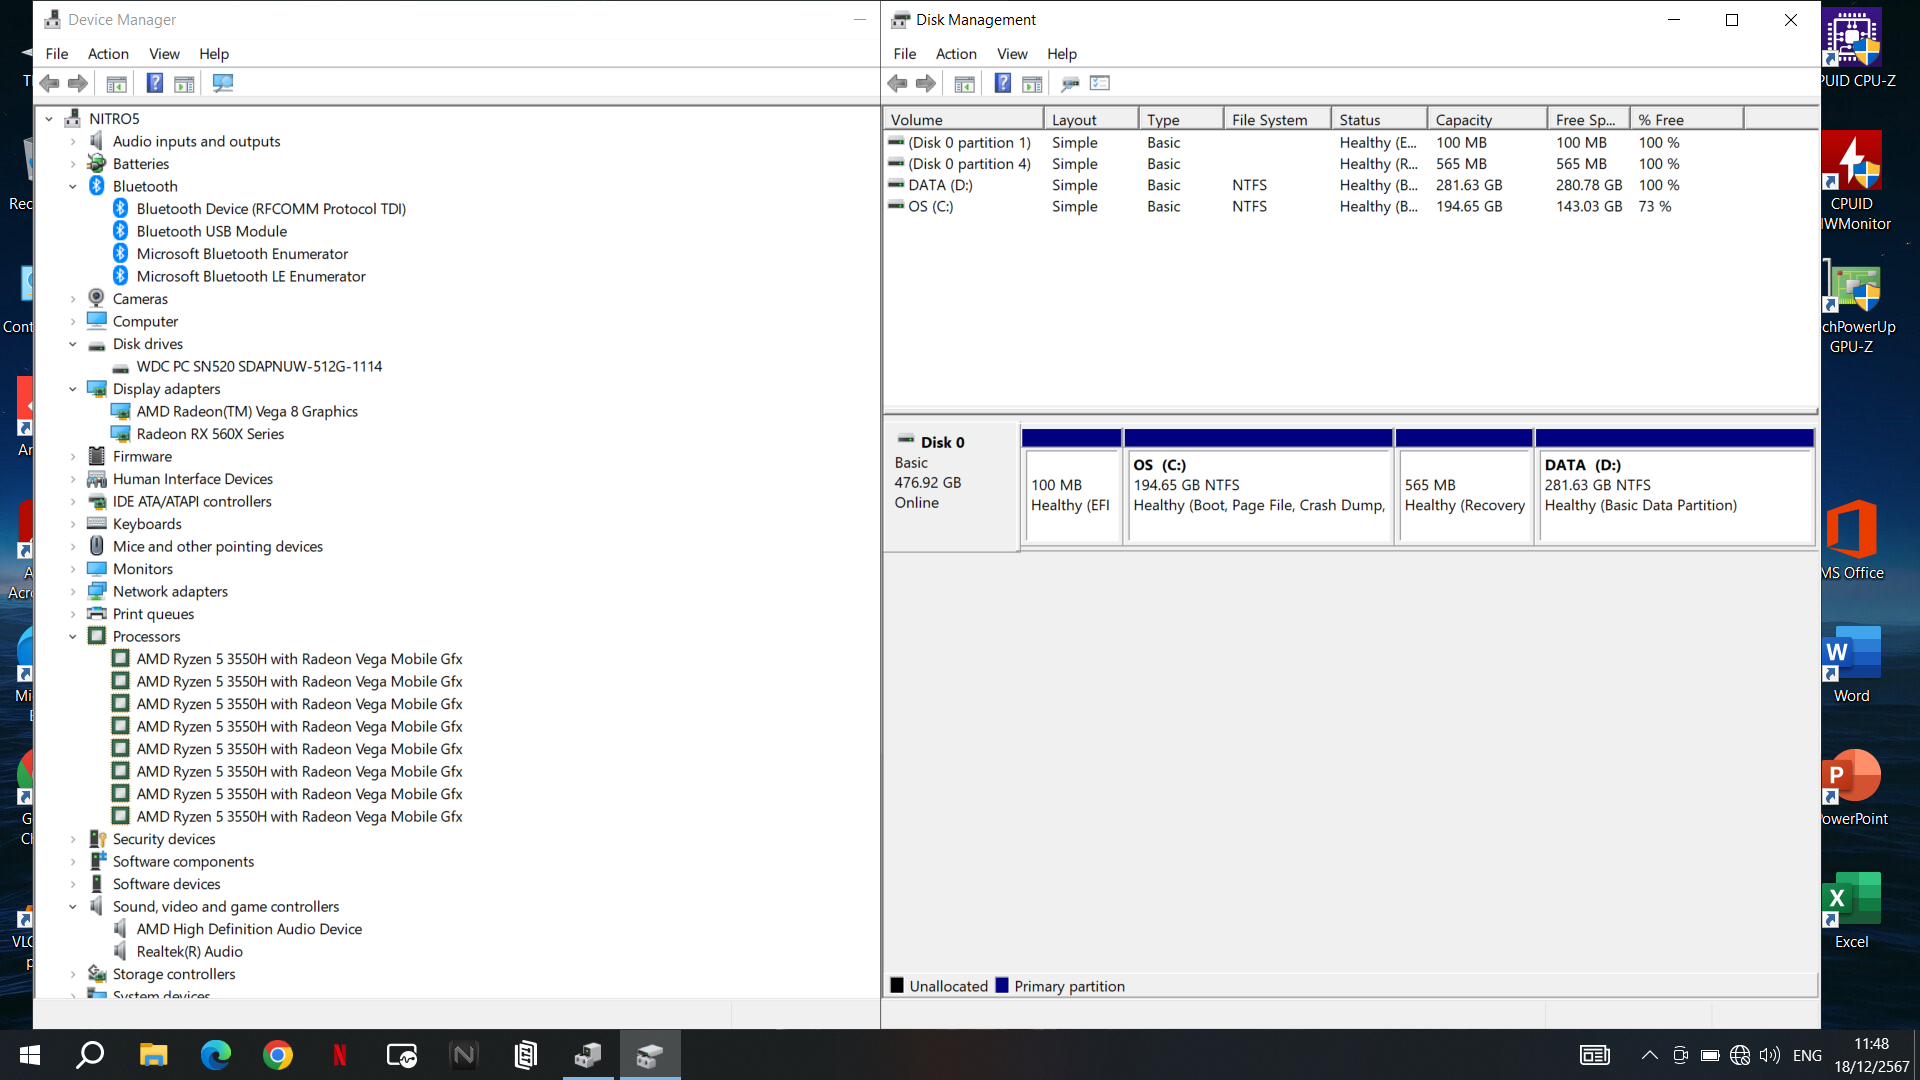This screenshot has height=1080, width=1920.
Task: Click the scan for hardware changes monitor icon
Action: (223, 84)
